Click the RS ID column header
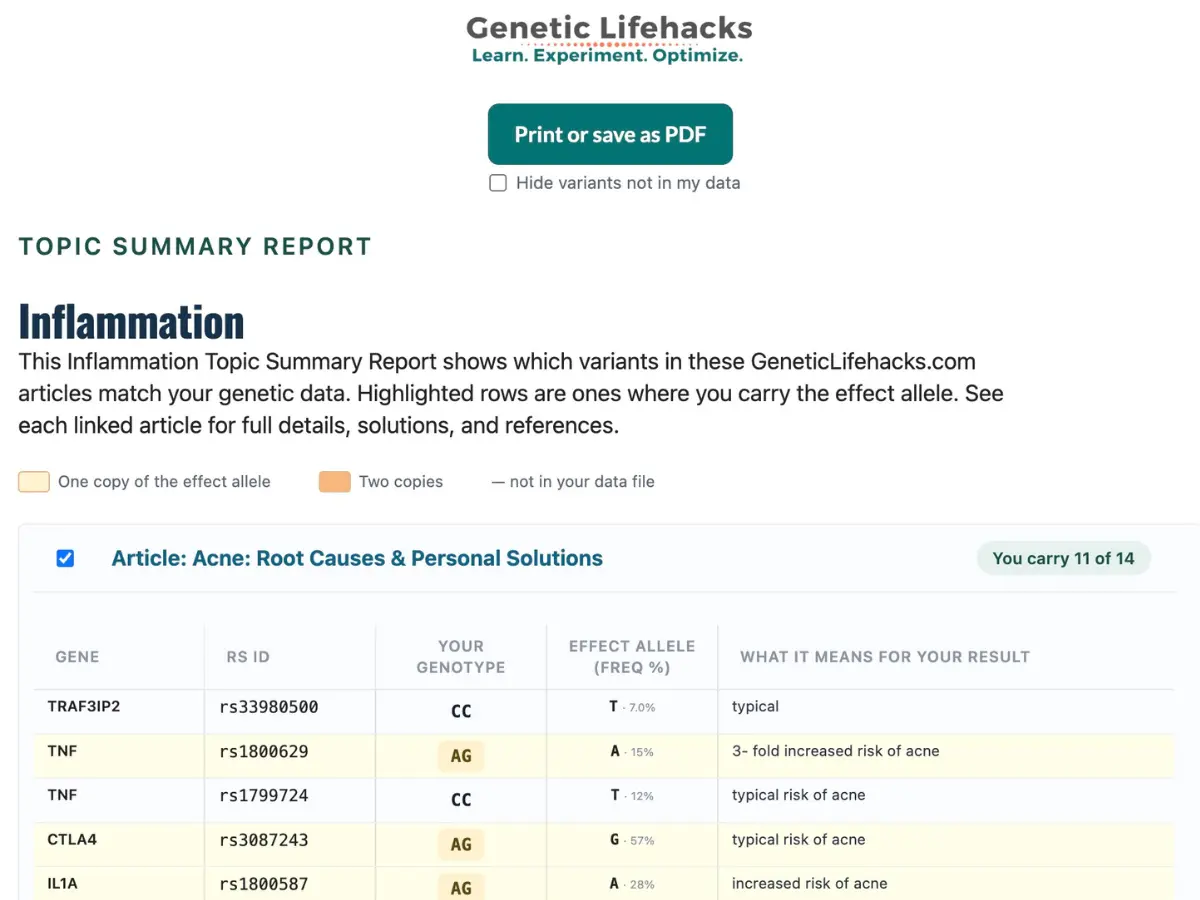The width and height of the screenshot is (1200, 900). coord(248,657)
